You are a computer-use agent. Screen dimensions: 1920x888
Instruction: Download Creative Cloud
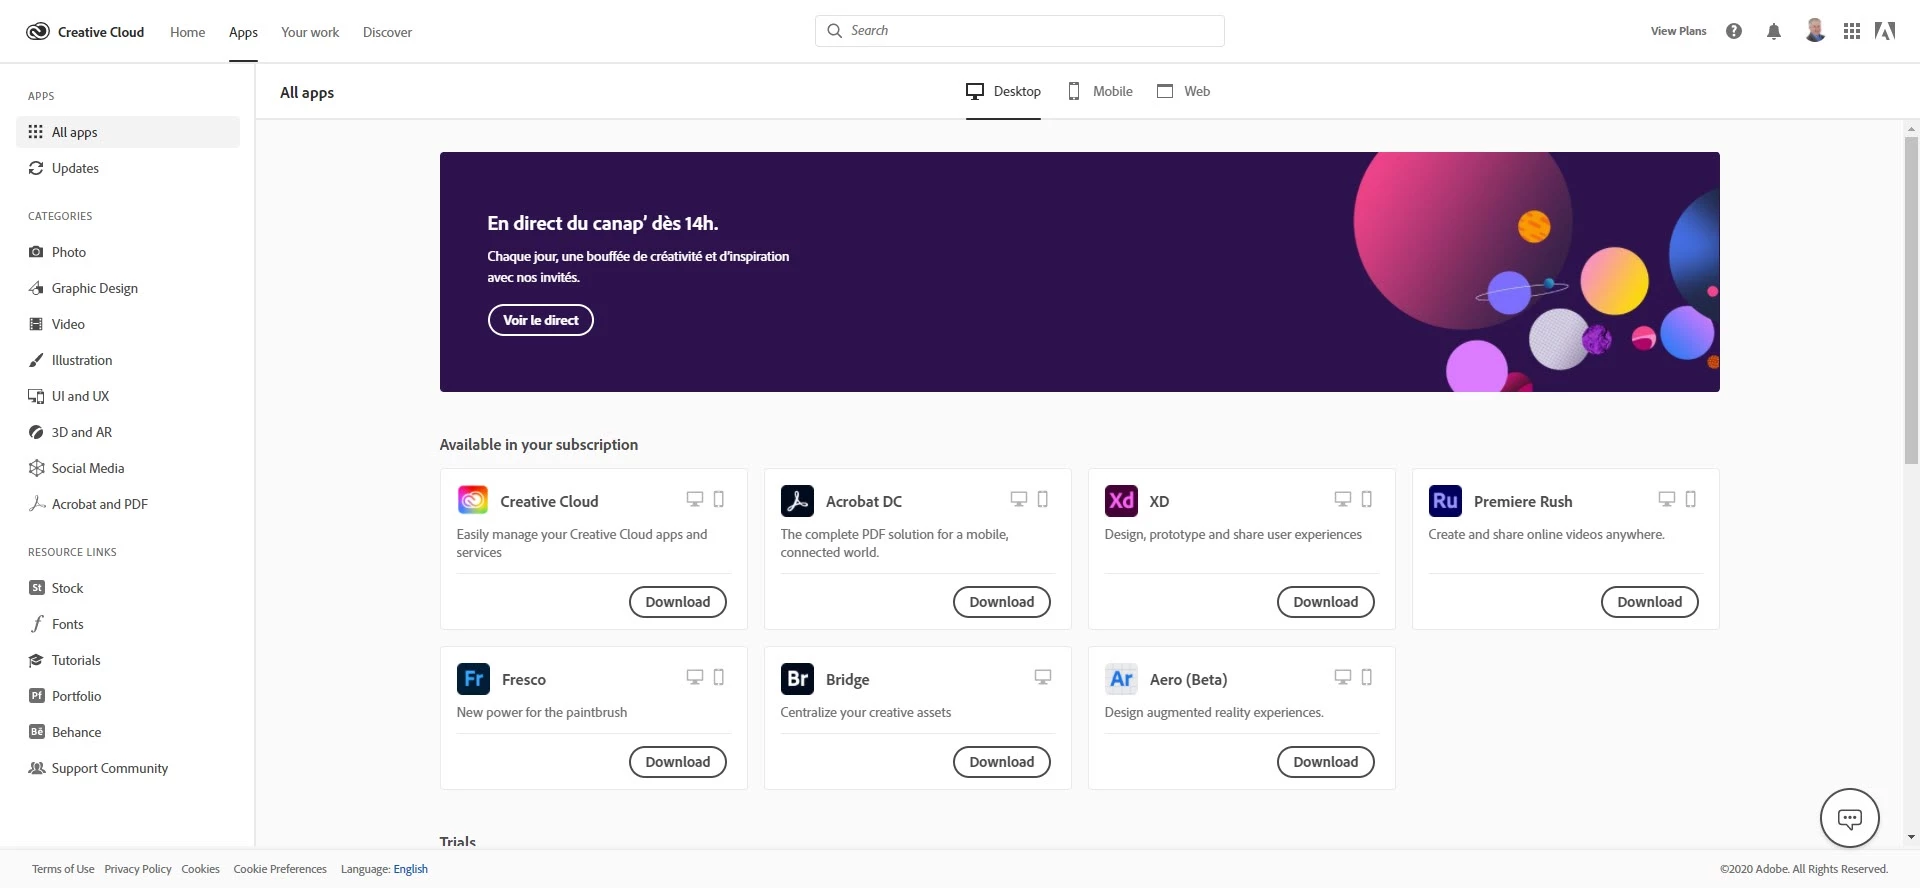coord(678,602)
